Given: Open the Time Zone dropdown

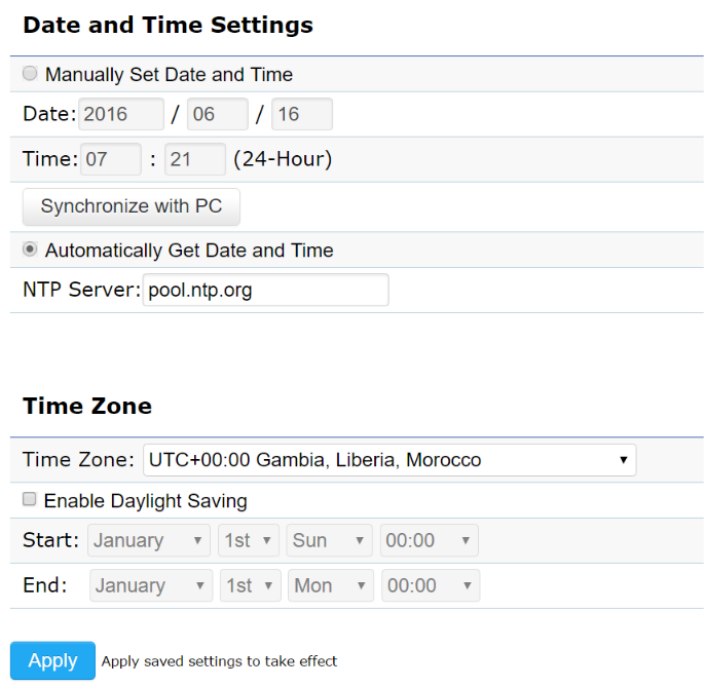Looking at the screenshot, I should [x=389, y=460].
